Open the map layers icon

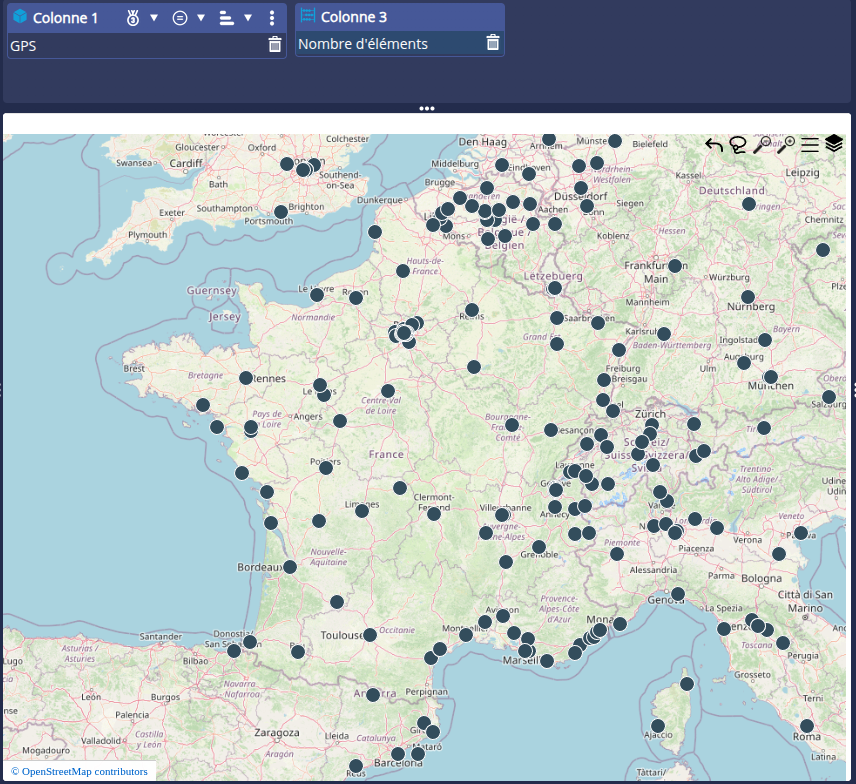[834, 144]
